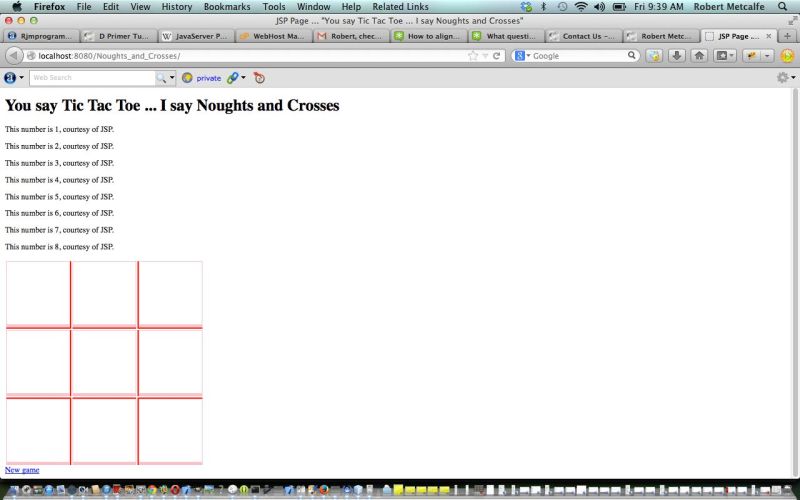Click the bottom-right square of the board
The image size is (800, 500).
170,431
